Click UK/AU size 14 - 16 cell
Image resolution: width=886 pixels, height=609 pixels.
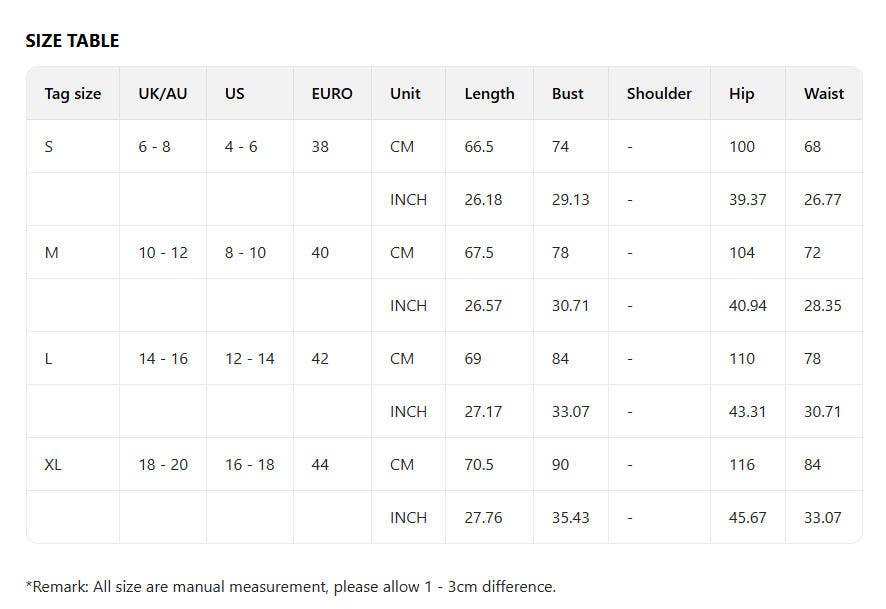163,359
